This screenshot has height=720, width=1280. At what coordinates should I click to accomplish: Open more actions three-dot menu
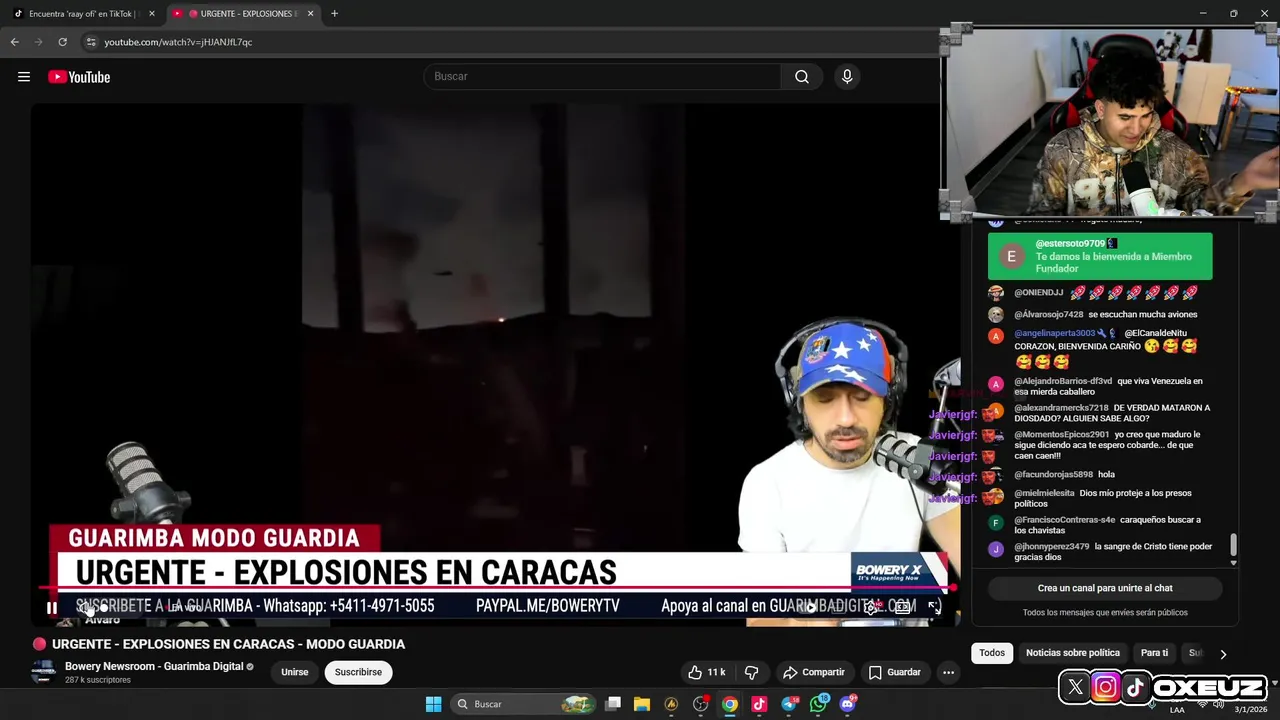pyautogui.click(x=948, y=672)
